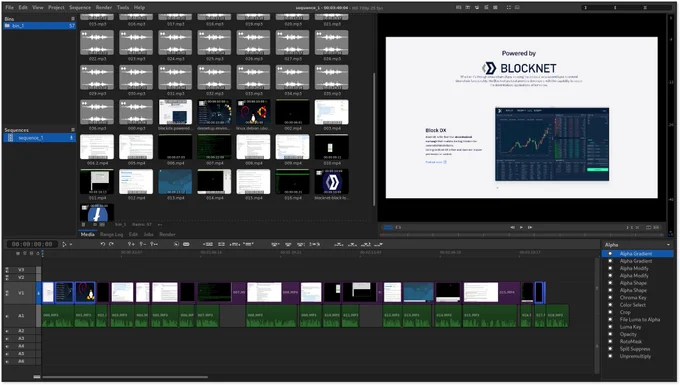Select the first Alpha Gradient filter
The width and height of the screenshot is (680, 385).
click(638, 254)
